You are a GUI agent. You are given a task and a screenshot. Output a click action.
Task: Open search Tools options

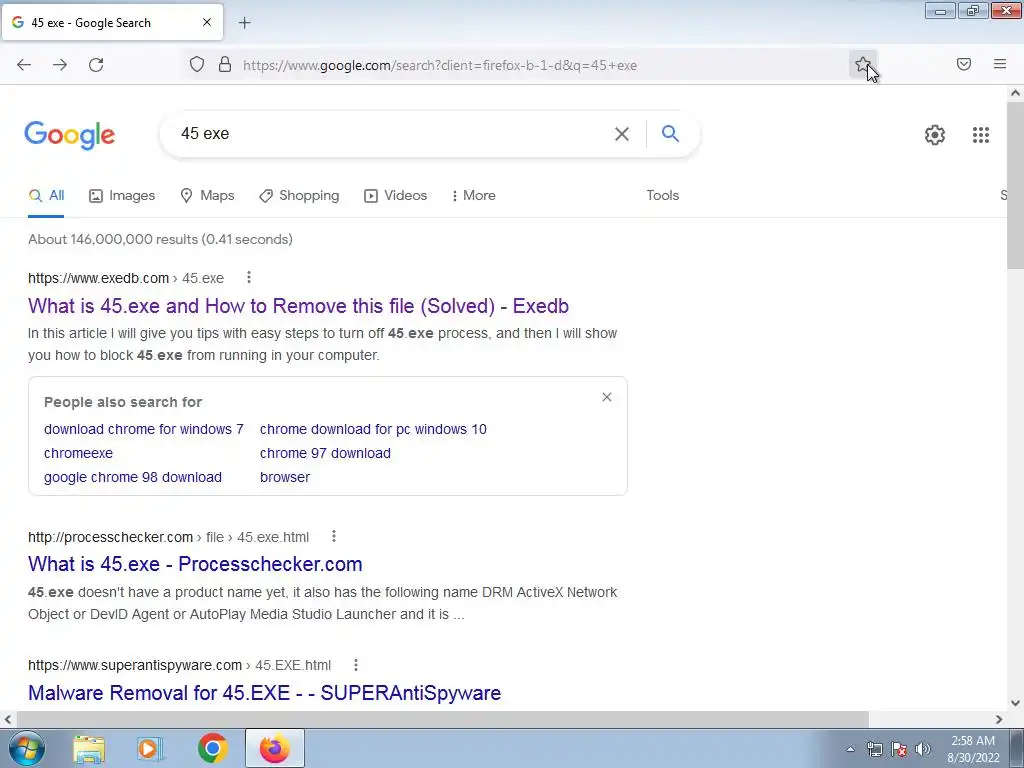[x=662, y=196]
